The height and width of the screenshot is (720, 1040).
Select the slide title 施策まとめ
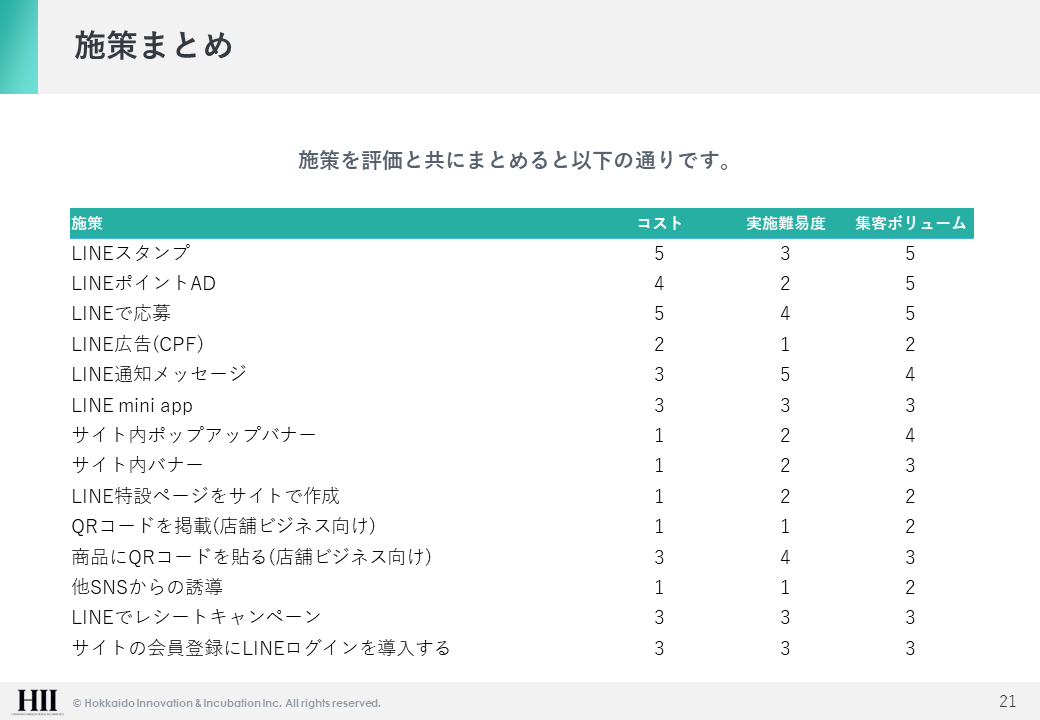pos(154,46)
